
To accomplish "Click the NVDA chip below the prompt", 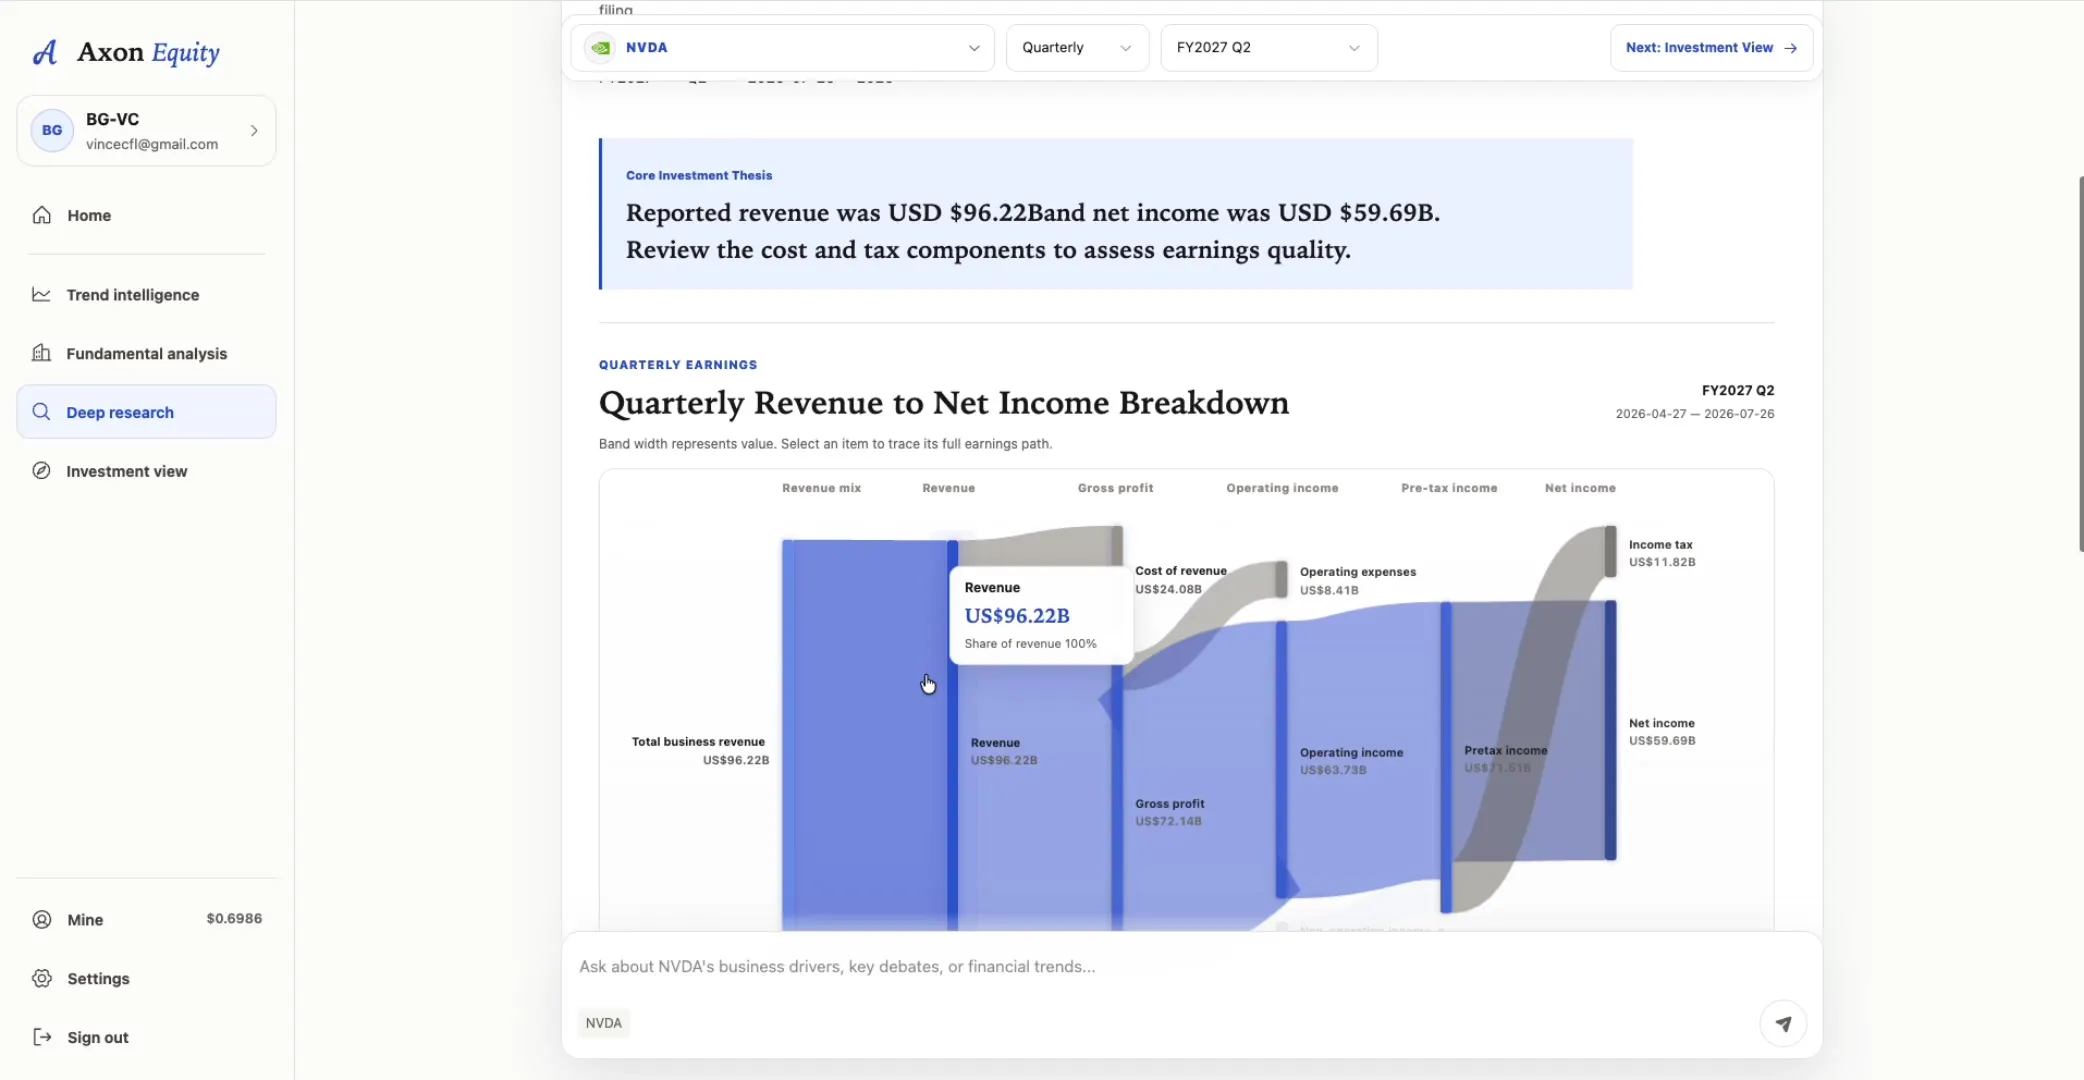I will click(604, 1023).
